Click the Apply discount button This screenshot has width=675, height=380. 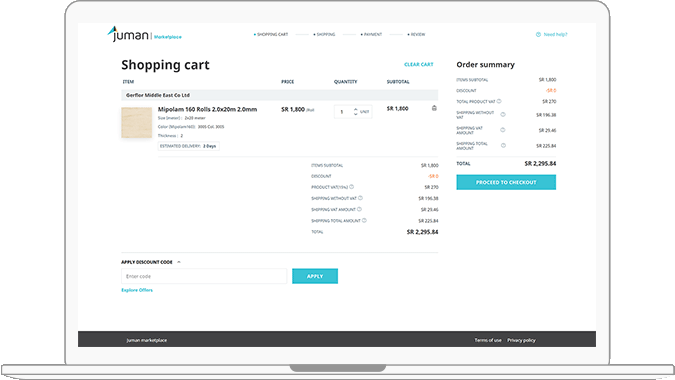315,276
